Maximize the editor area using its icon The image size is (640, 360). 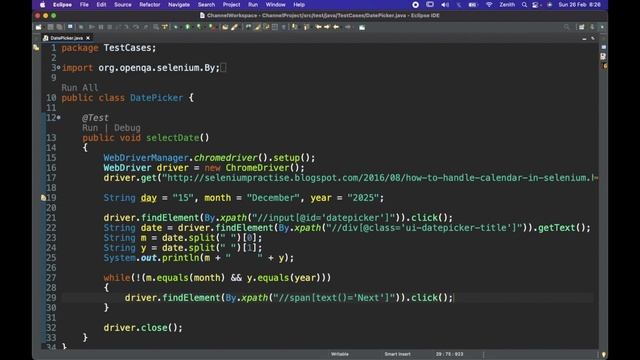click(593, 38)
